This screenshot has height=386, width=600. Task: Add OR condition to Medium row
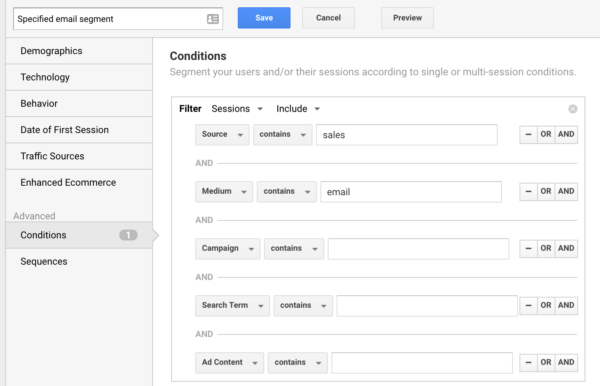[x=546, y=192]
